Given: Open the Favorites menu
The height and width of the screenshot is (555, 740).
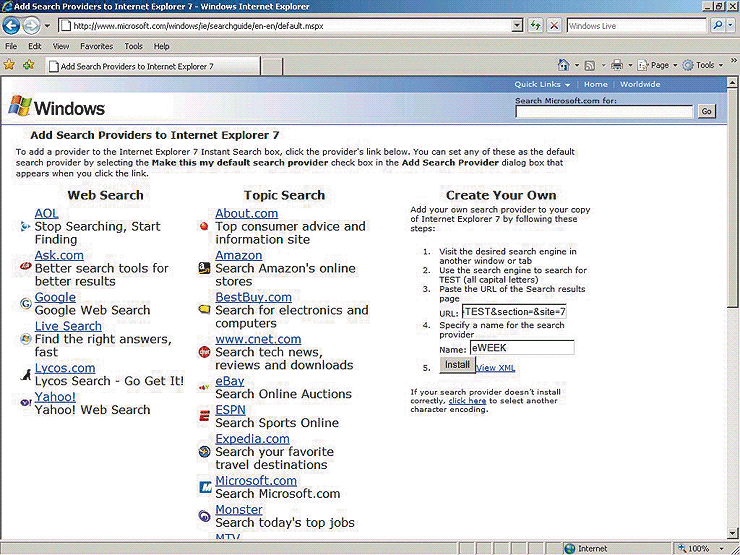Looking at the screenshot, I should [x=96, y=46].
